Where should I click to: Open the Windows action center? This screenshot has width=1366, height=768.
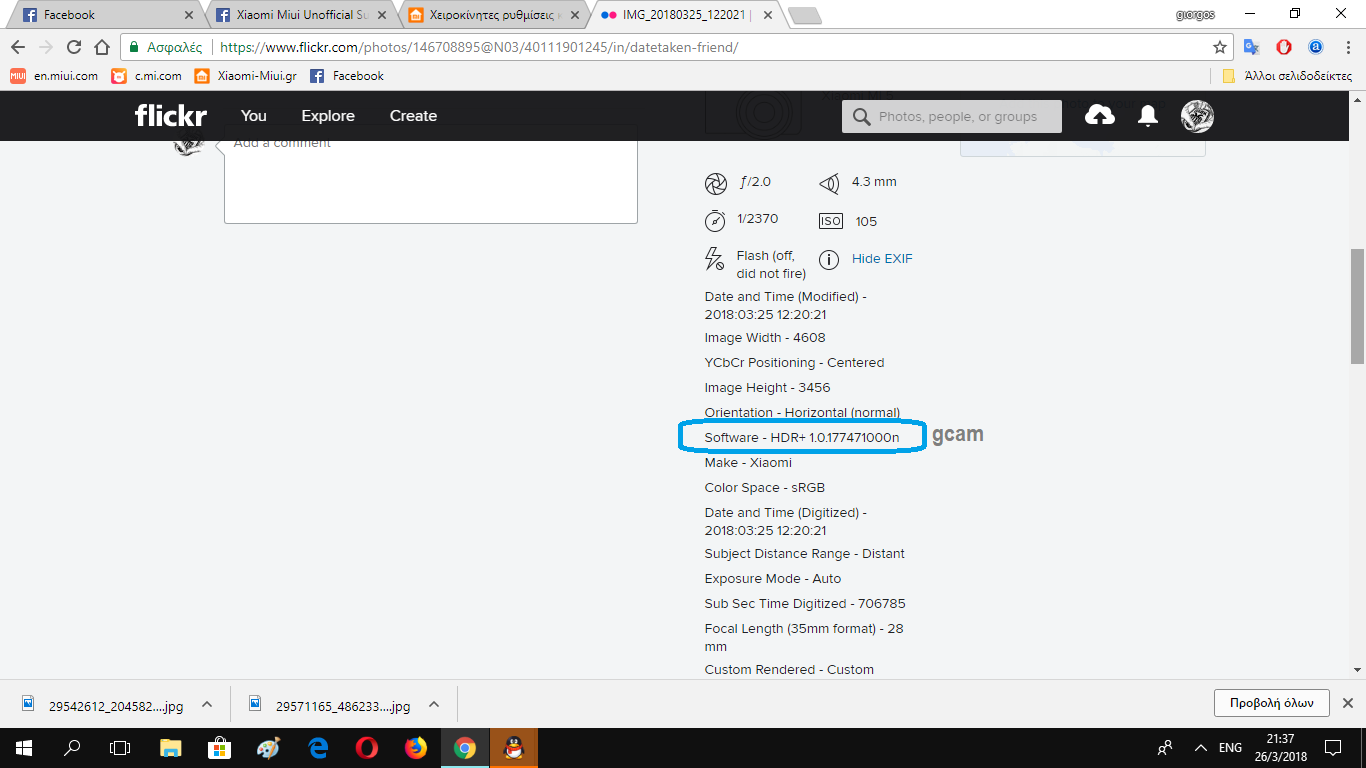pos(1333,748)
